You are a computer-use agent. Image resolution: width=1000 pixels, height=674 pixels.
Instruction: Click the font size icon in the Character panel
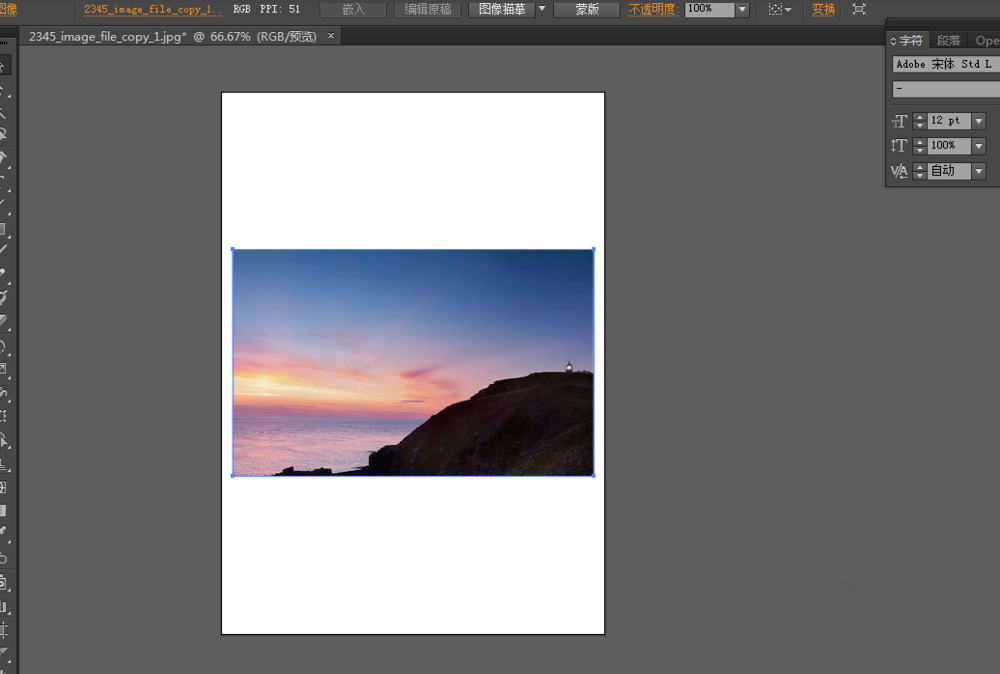(900, 121)
